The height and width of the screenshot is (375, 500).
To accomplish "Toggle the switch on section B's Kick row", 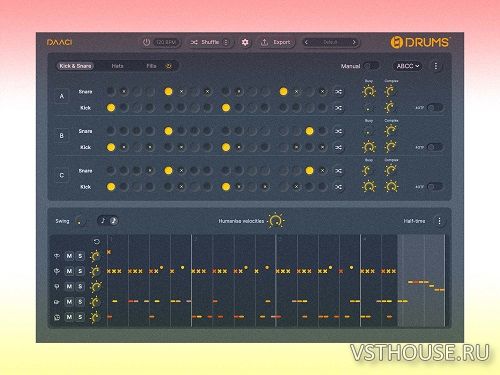I will (435, 147).
